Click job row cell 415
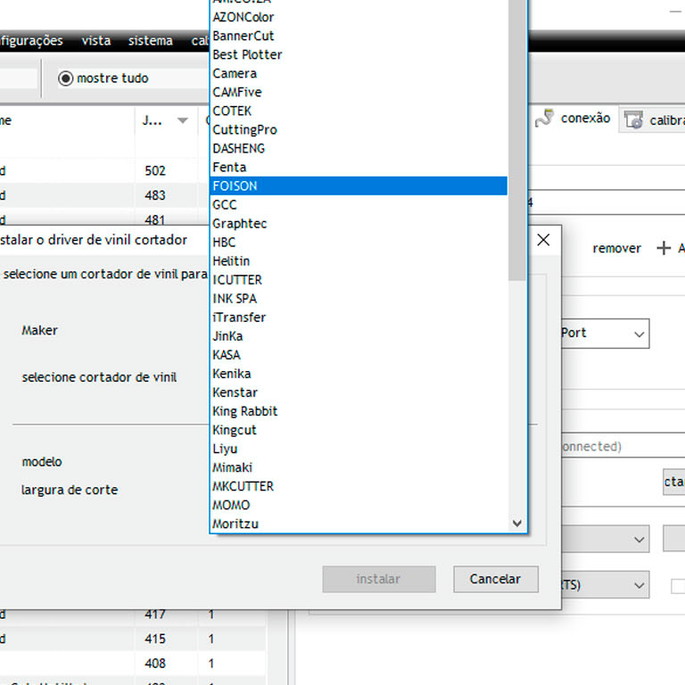Image resolution: width=685 pixels, height=685 pixels. (x=155, y=639)
